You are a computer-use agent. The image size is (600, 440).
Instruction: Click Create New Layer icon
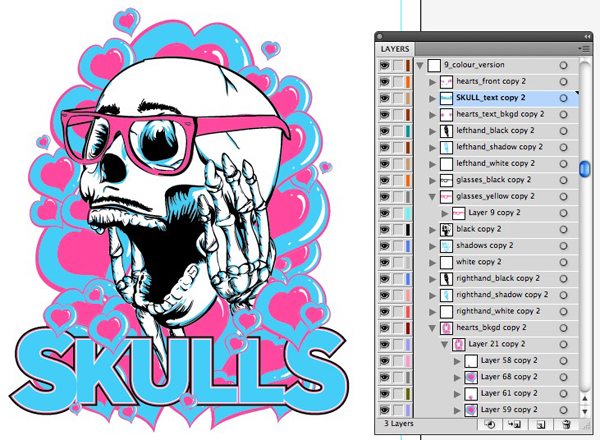click(541, 424)
